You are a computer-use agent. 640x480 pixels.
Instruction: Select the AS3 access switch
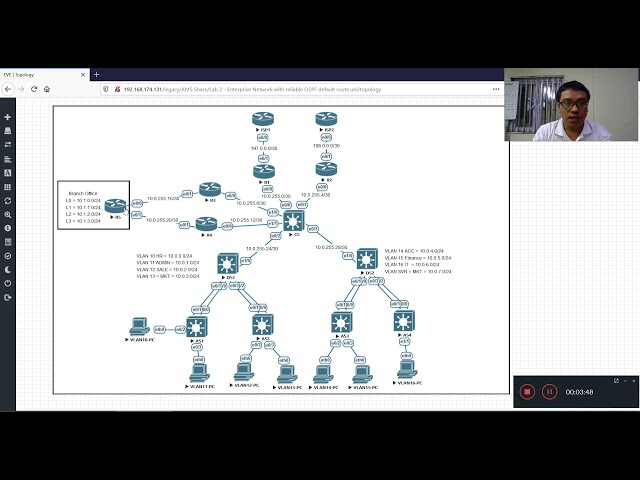coord(342,323)
